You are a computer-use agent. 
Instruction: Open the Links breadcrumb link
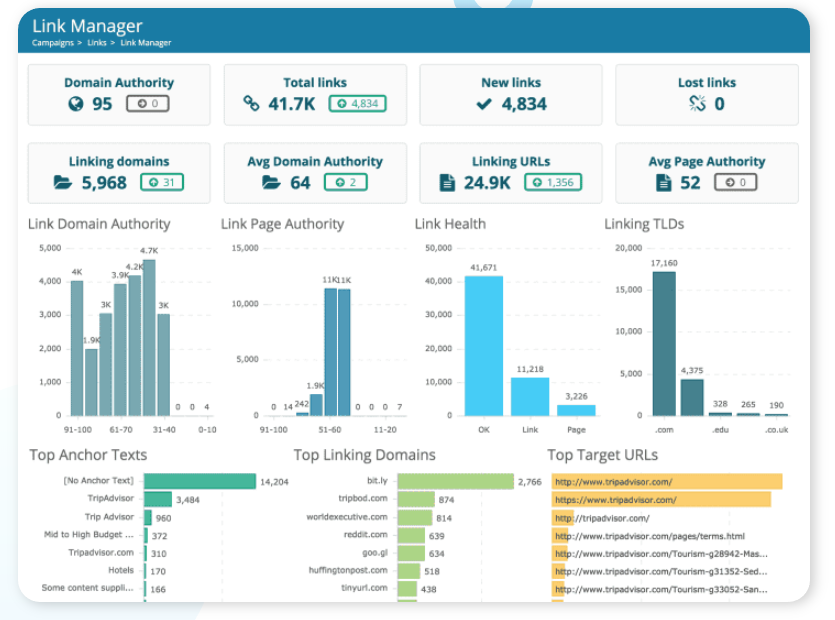pyautogui.click(x=97, y=43)
